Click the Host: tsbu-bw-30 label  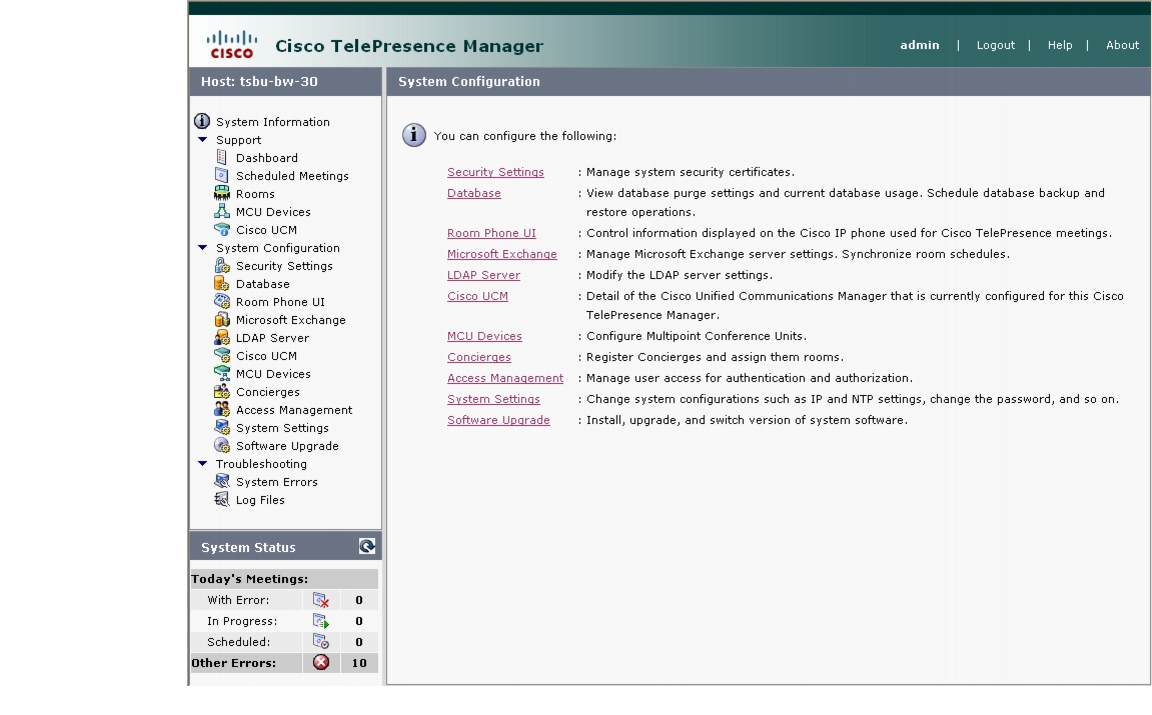259,82
